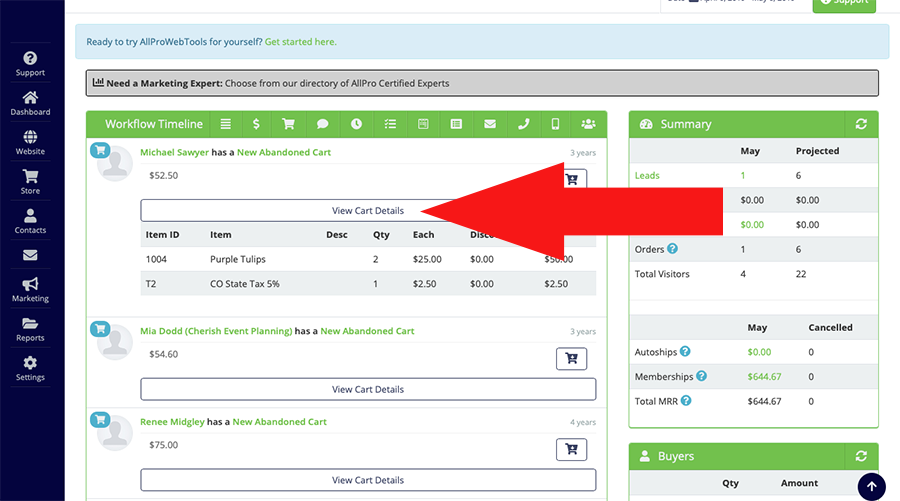Open Michael Sawyer's contact link

(174, 152)
